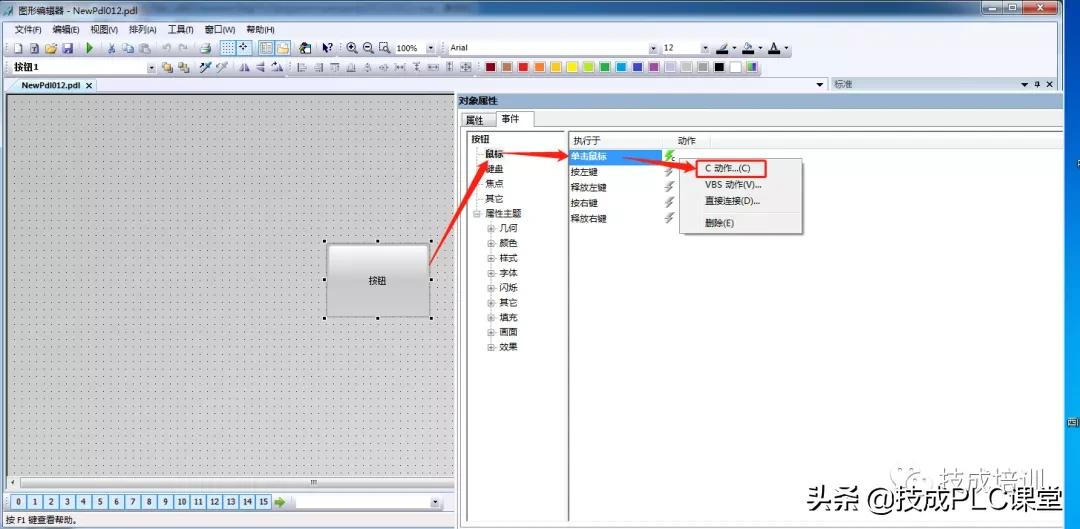Screen dimensions: 1080x529
Task: Save the picture with the floppy disk icon
Action: coord(68,48)
